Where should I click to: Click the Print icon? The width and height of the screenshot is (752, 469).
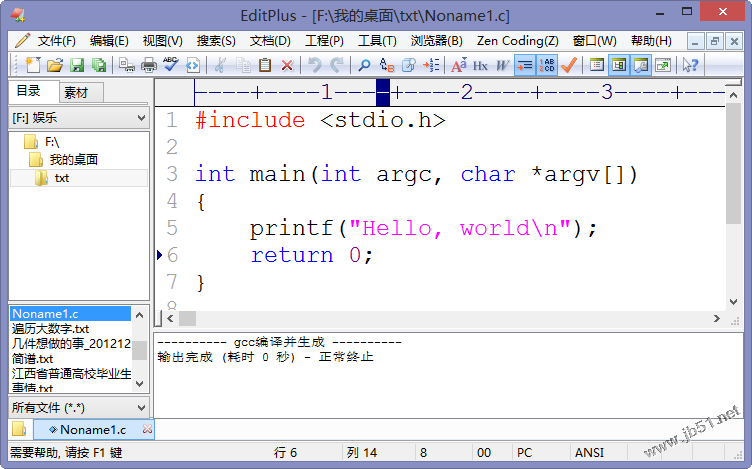coord(149,65)
